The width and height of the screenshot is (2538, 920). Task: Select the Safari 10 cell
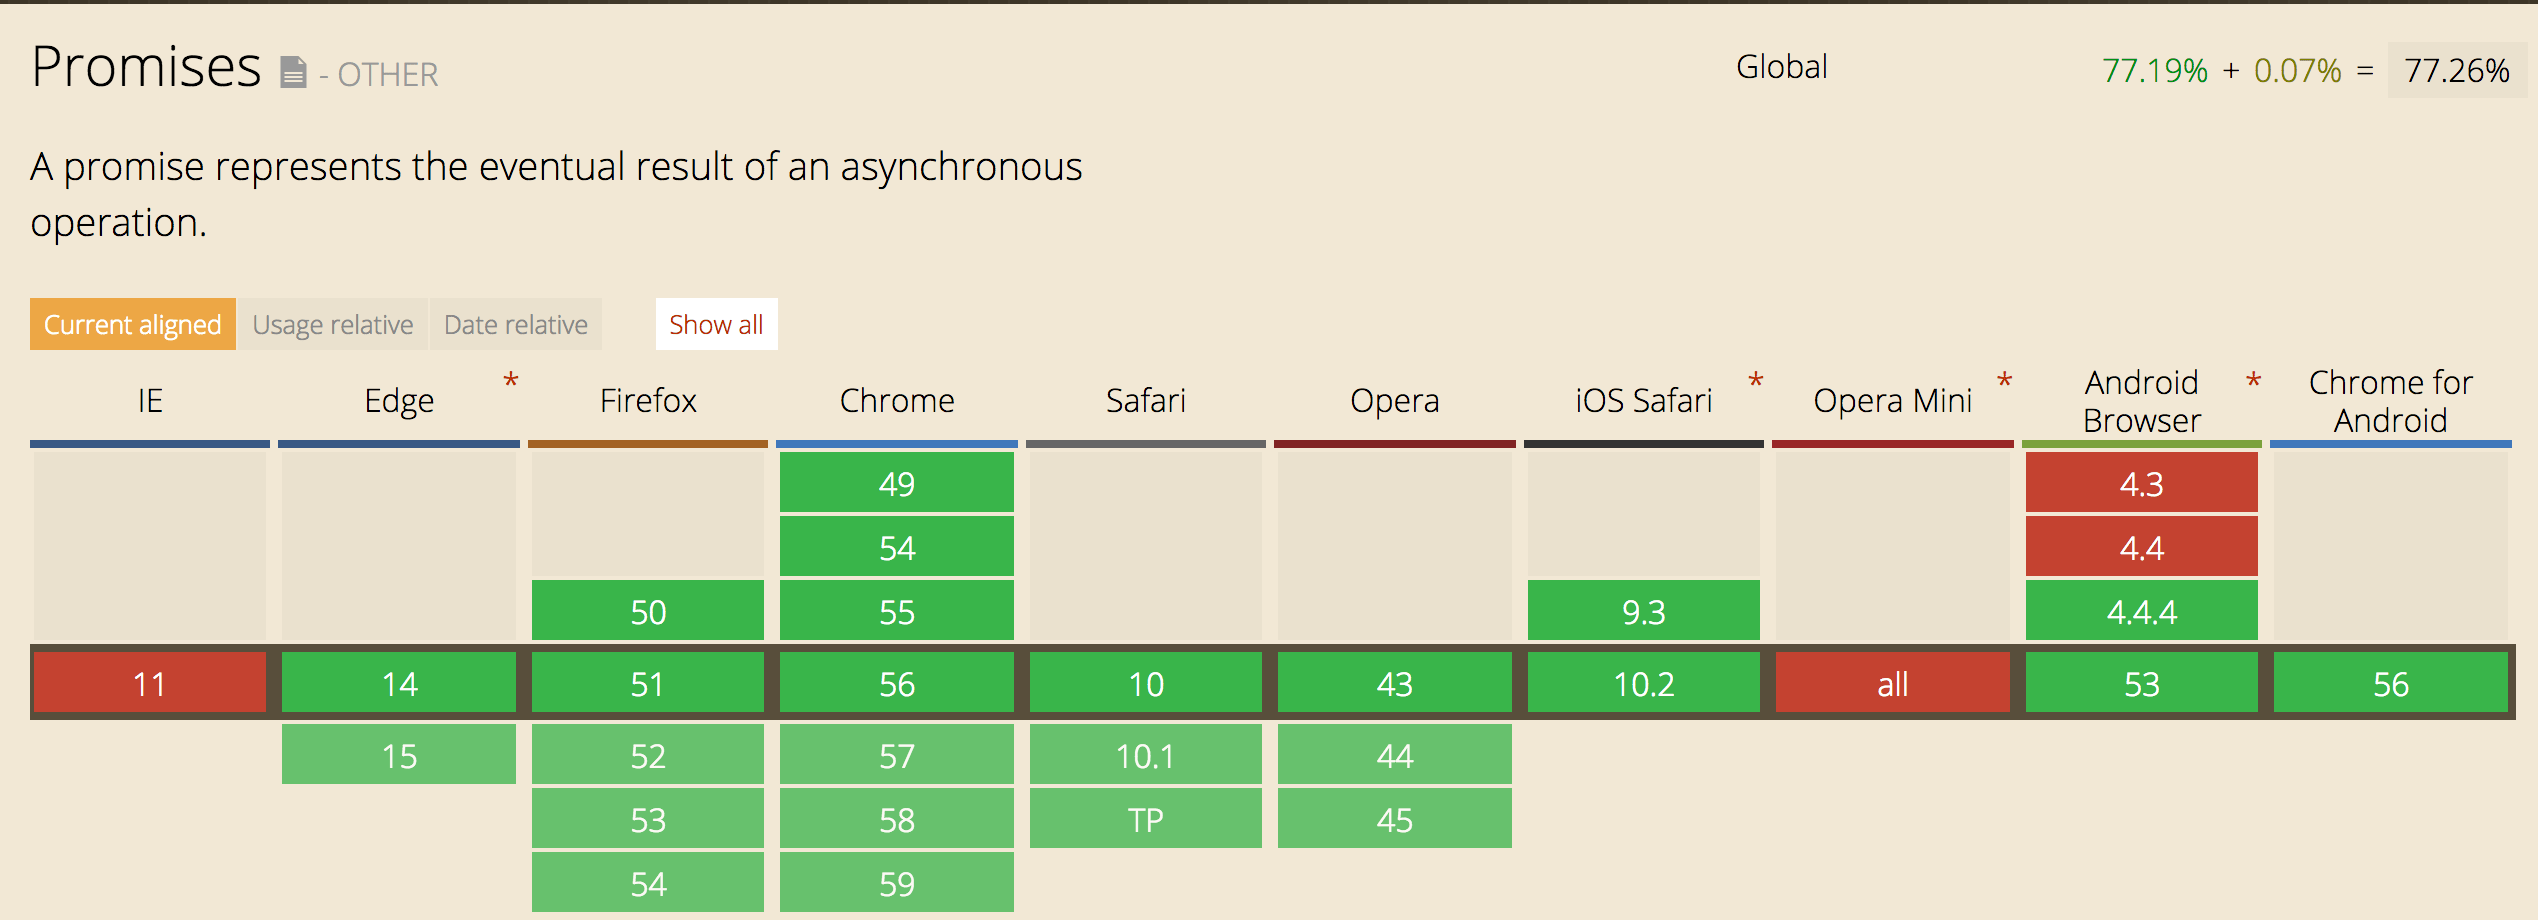coord(1146,683)
